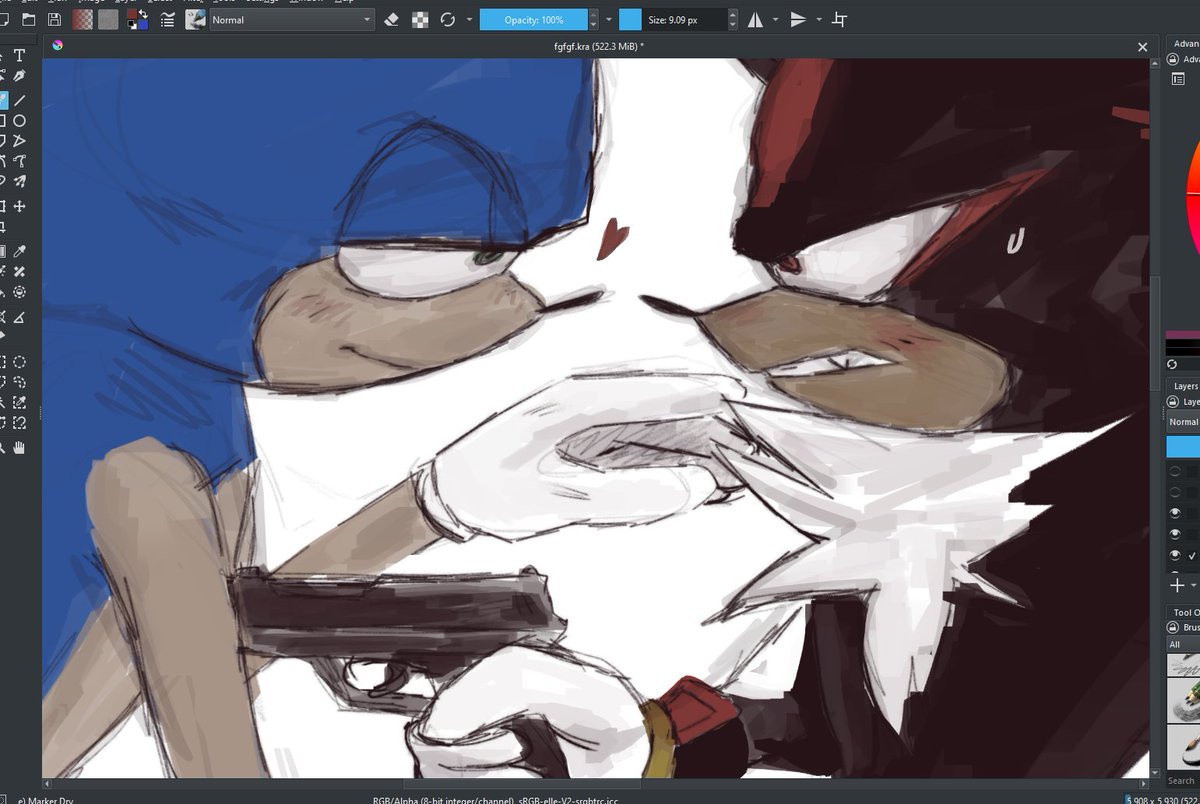Select the Measure tool

coord(19,317)
